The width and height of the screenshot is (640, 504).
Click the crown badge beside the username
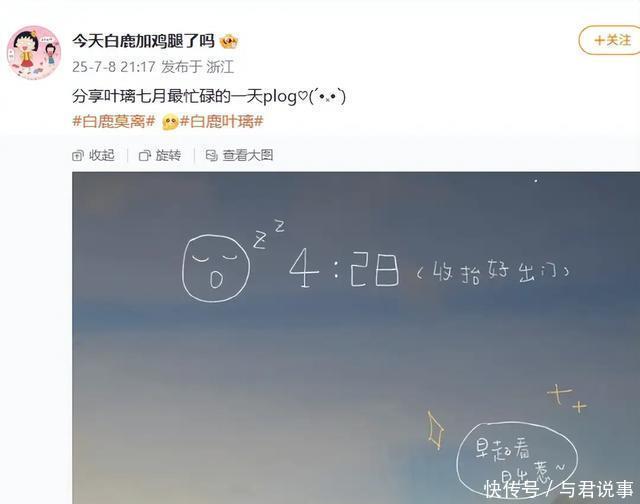229,41
